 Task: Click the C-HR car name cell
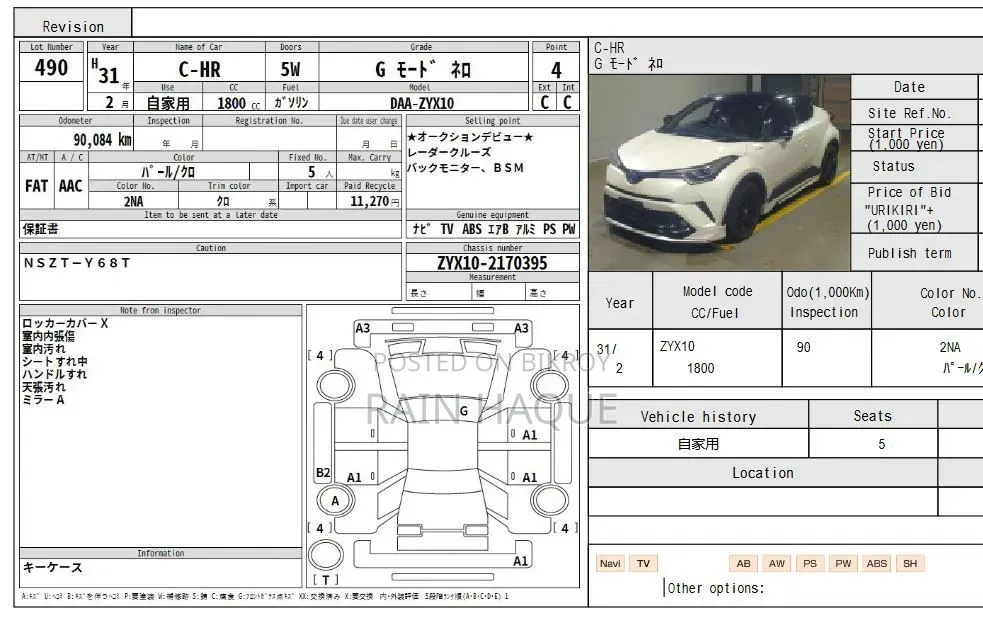pos(199,68)
